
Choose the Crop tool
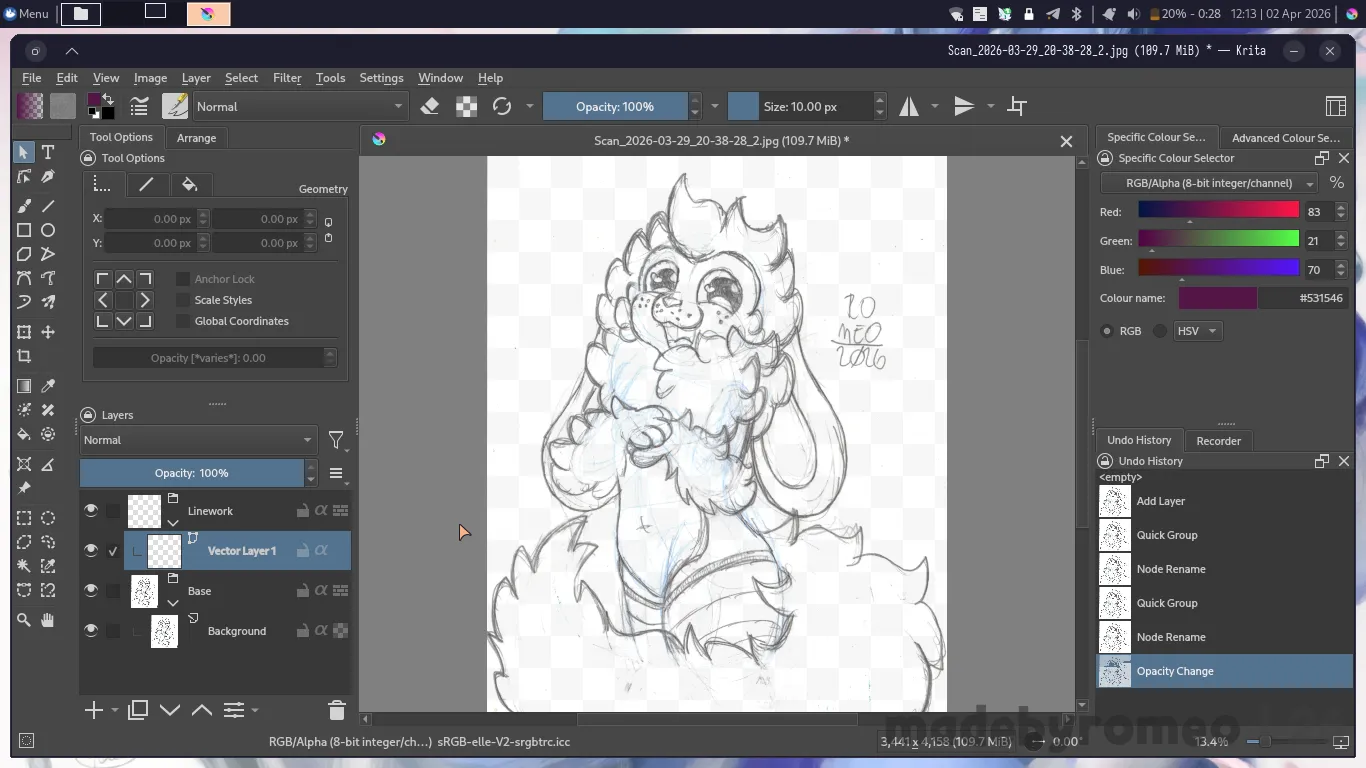24,356
